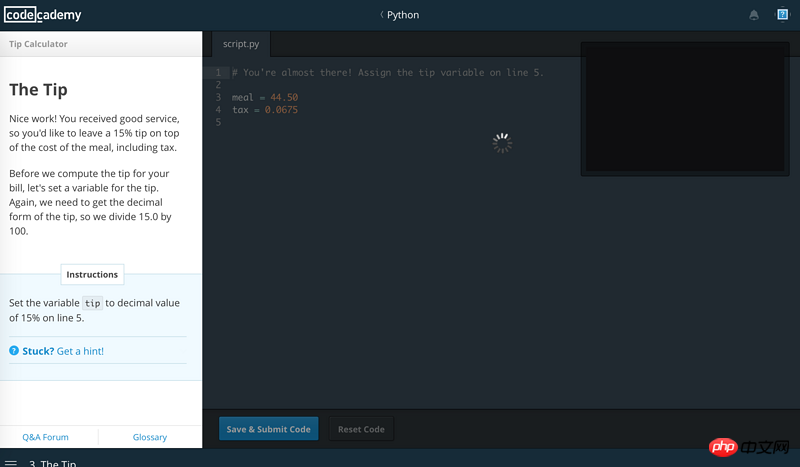Viewport: 800px width, 467px height.
Task: Open the help icon in header
Action: coord(782,15)
